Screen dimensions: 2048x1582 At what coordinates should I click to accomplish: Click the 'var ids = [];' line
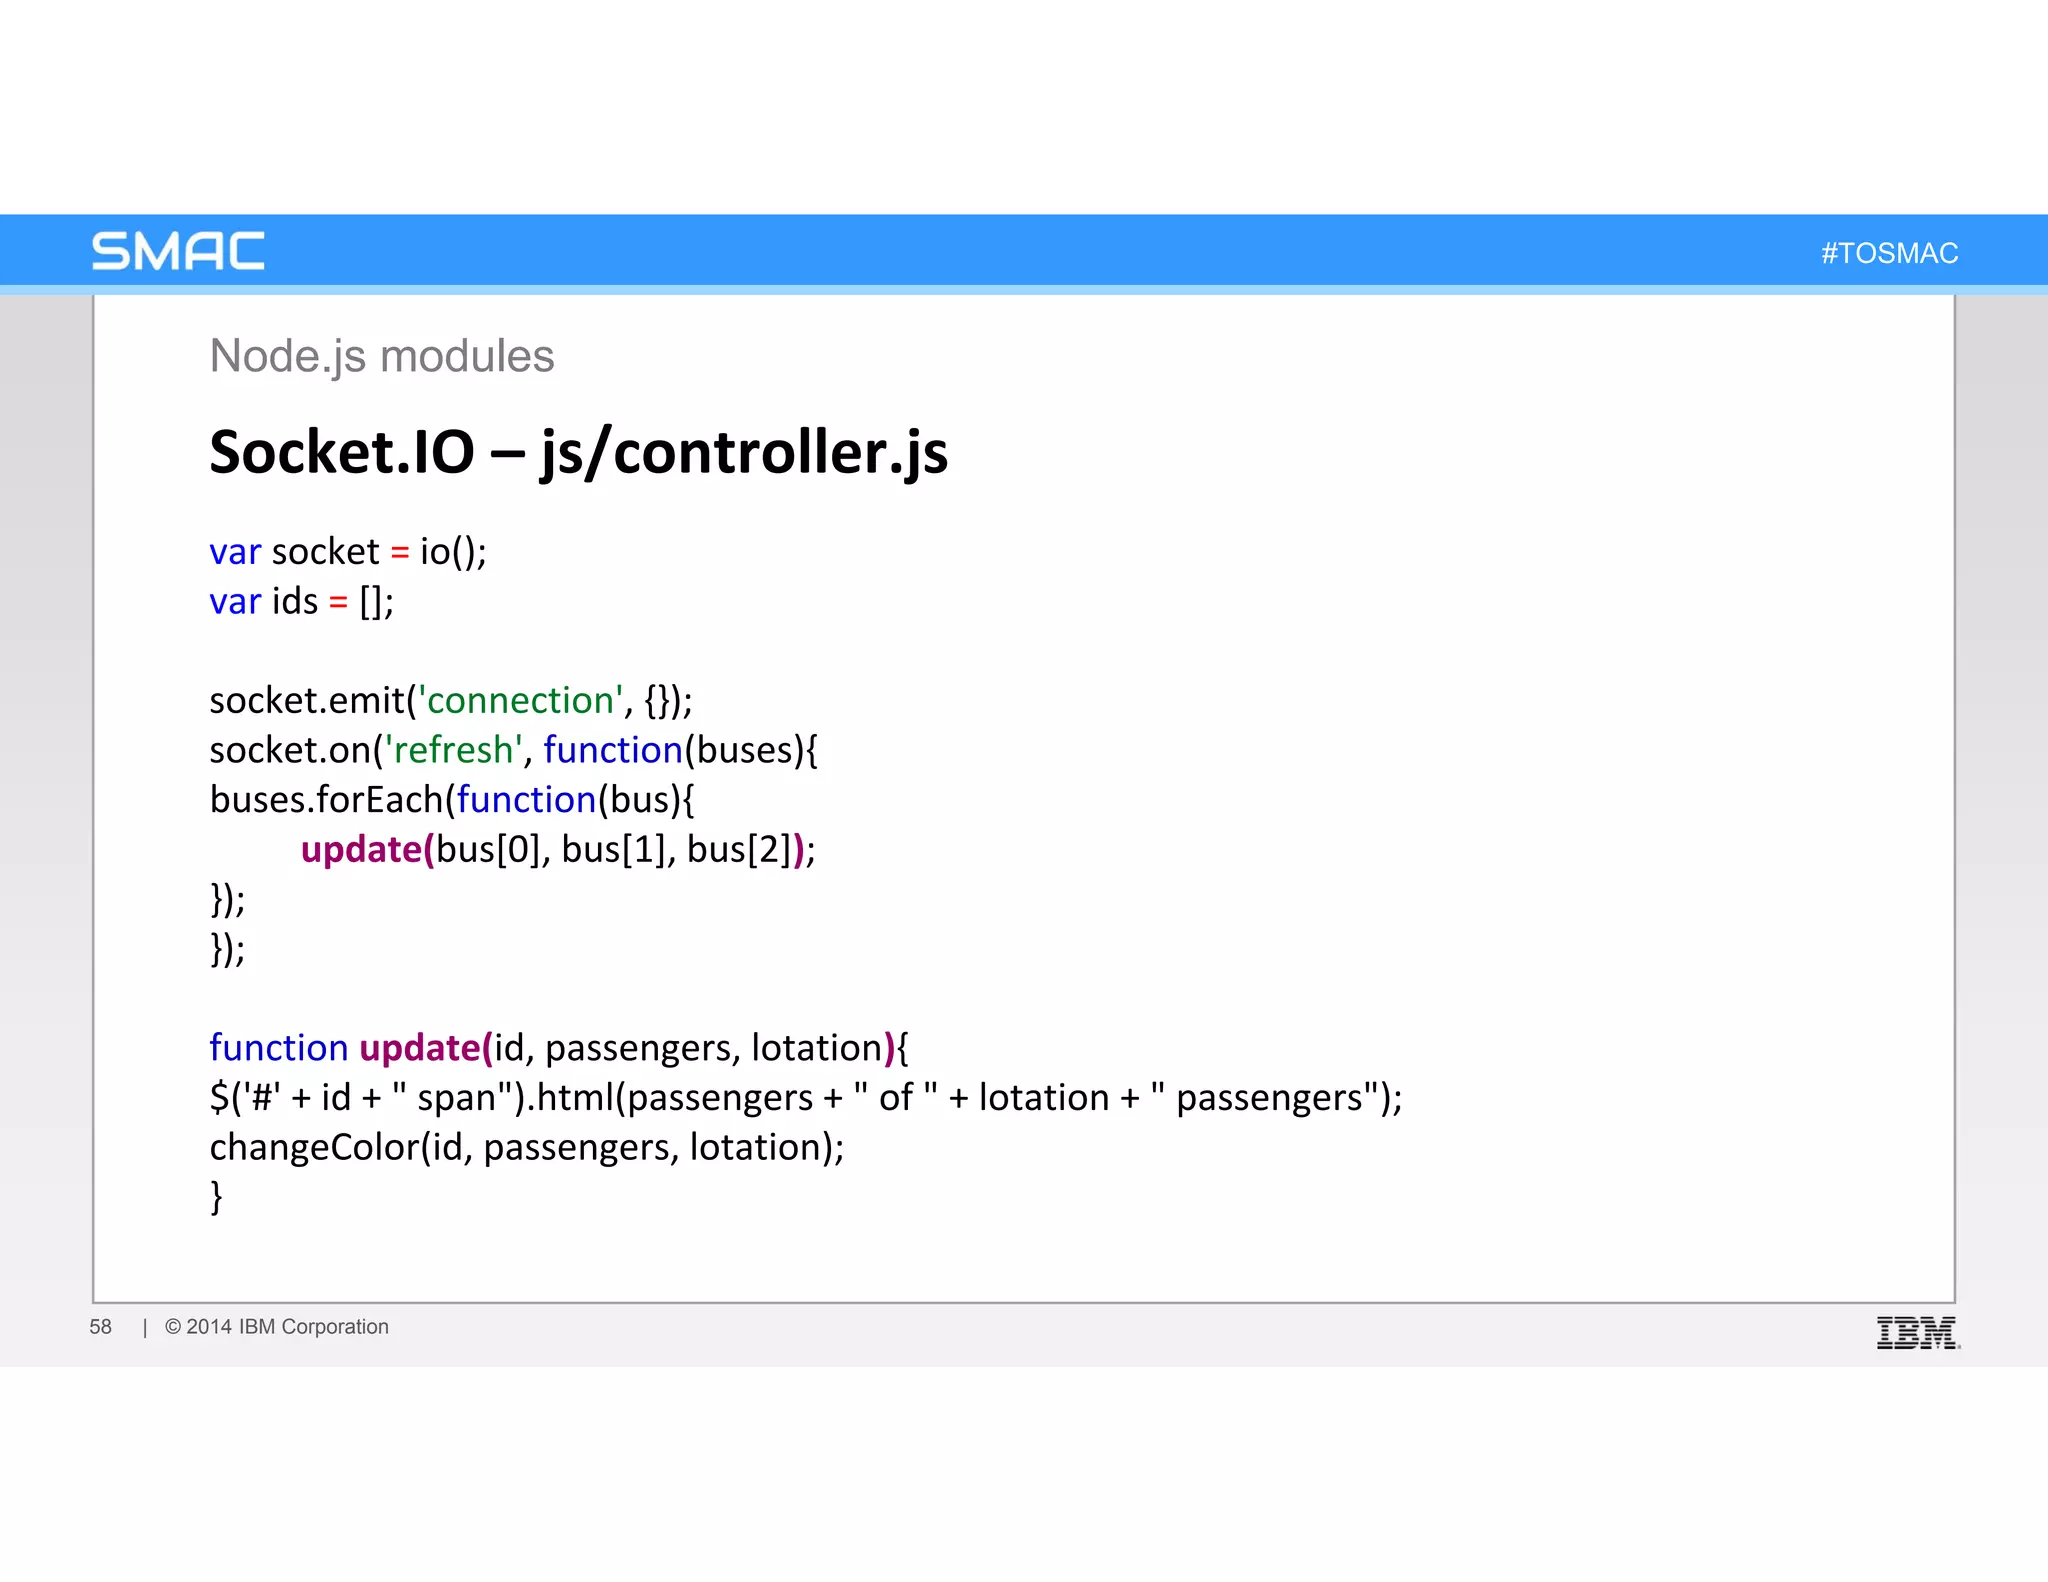tap(302, 602)
